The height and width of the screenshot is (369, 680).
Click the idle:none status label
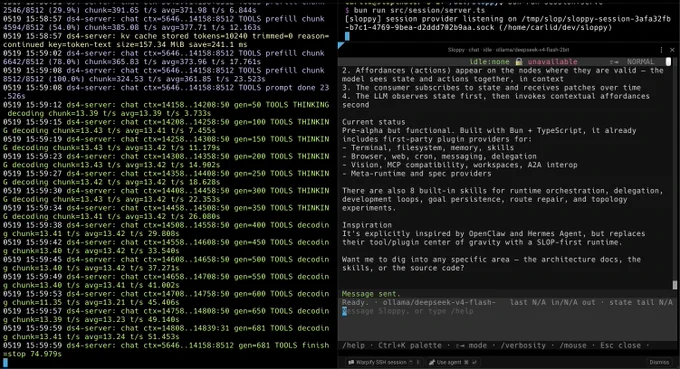pyautogui.click(x=489, y=62)
